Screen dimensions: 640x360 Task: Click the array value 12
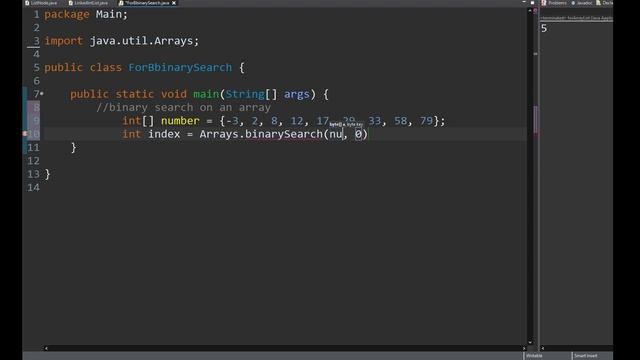click(297, 121)
